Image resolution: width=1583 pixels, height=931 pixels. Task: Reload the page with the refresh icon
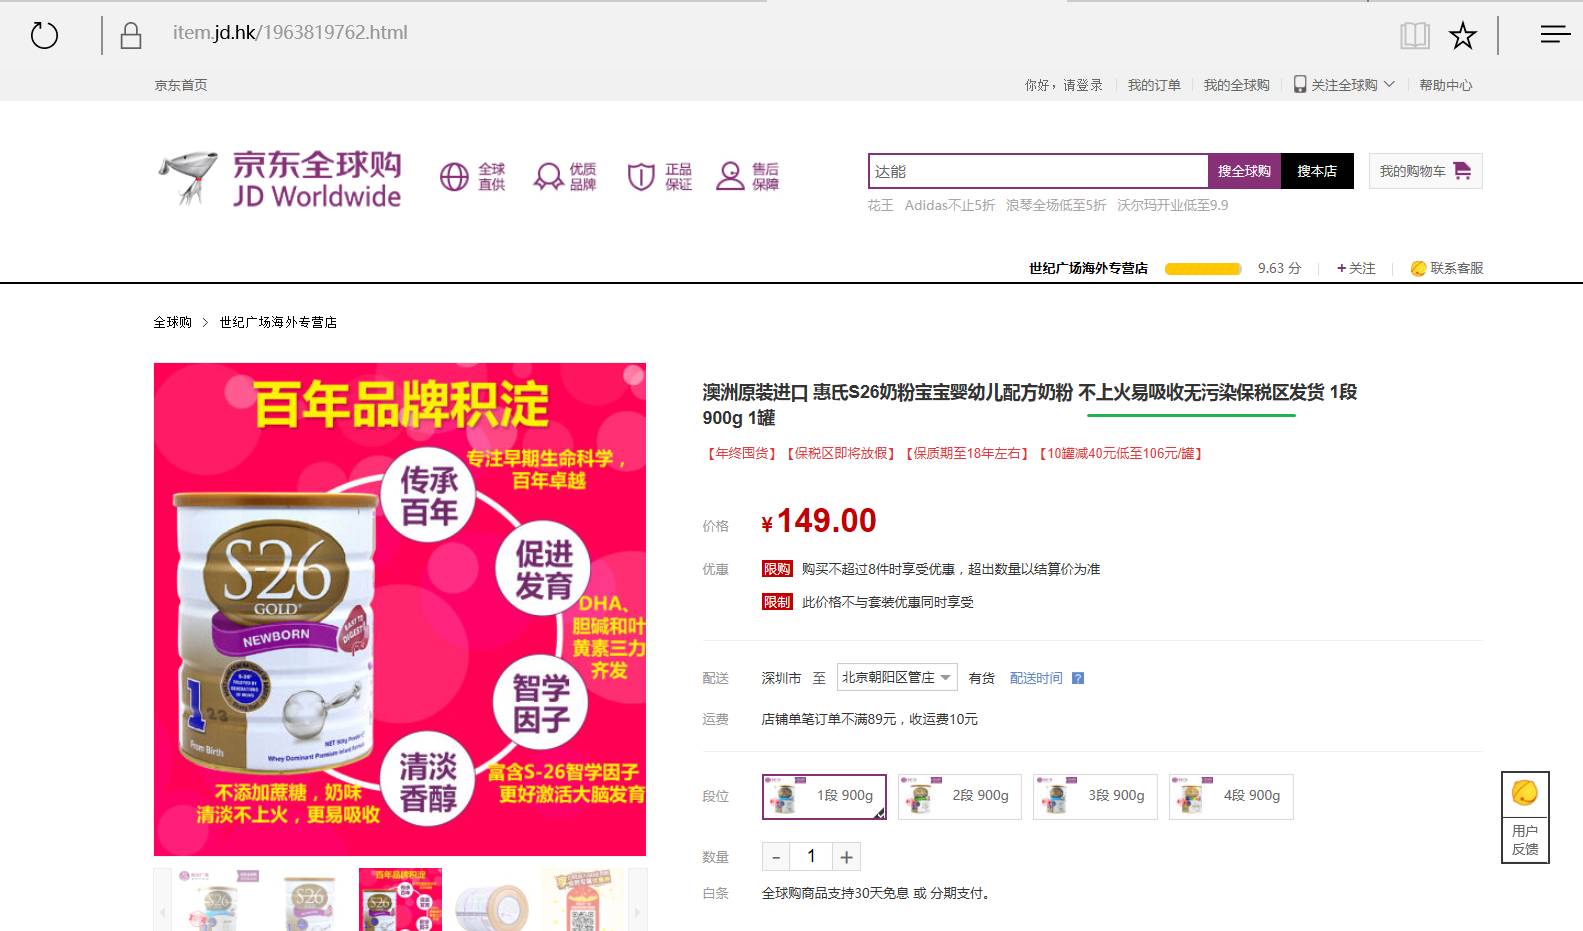click(44, 36)
